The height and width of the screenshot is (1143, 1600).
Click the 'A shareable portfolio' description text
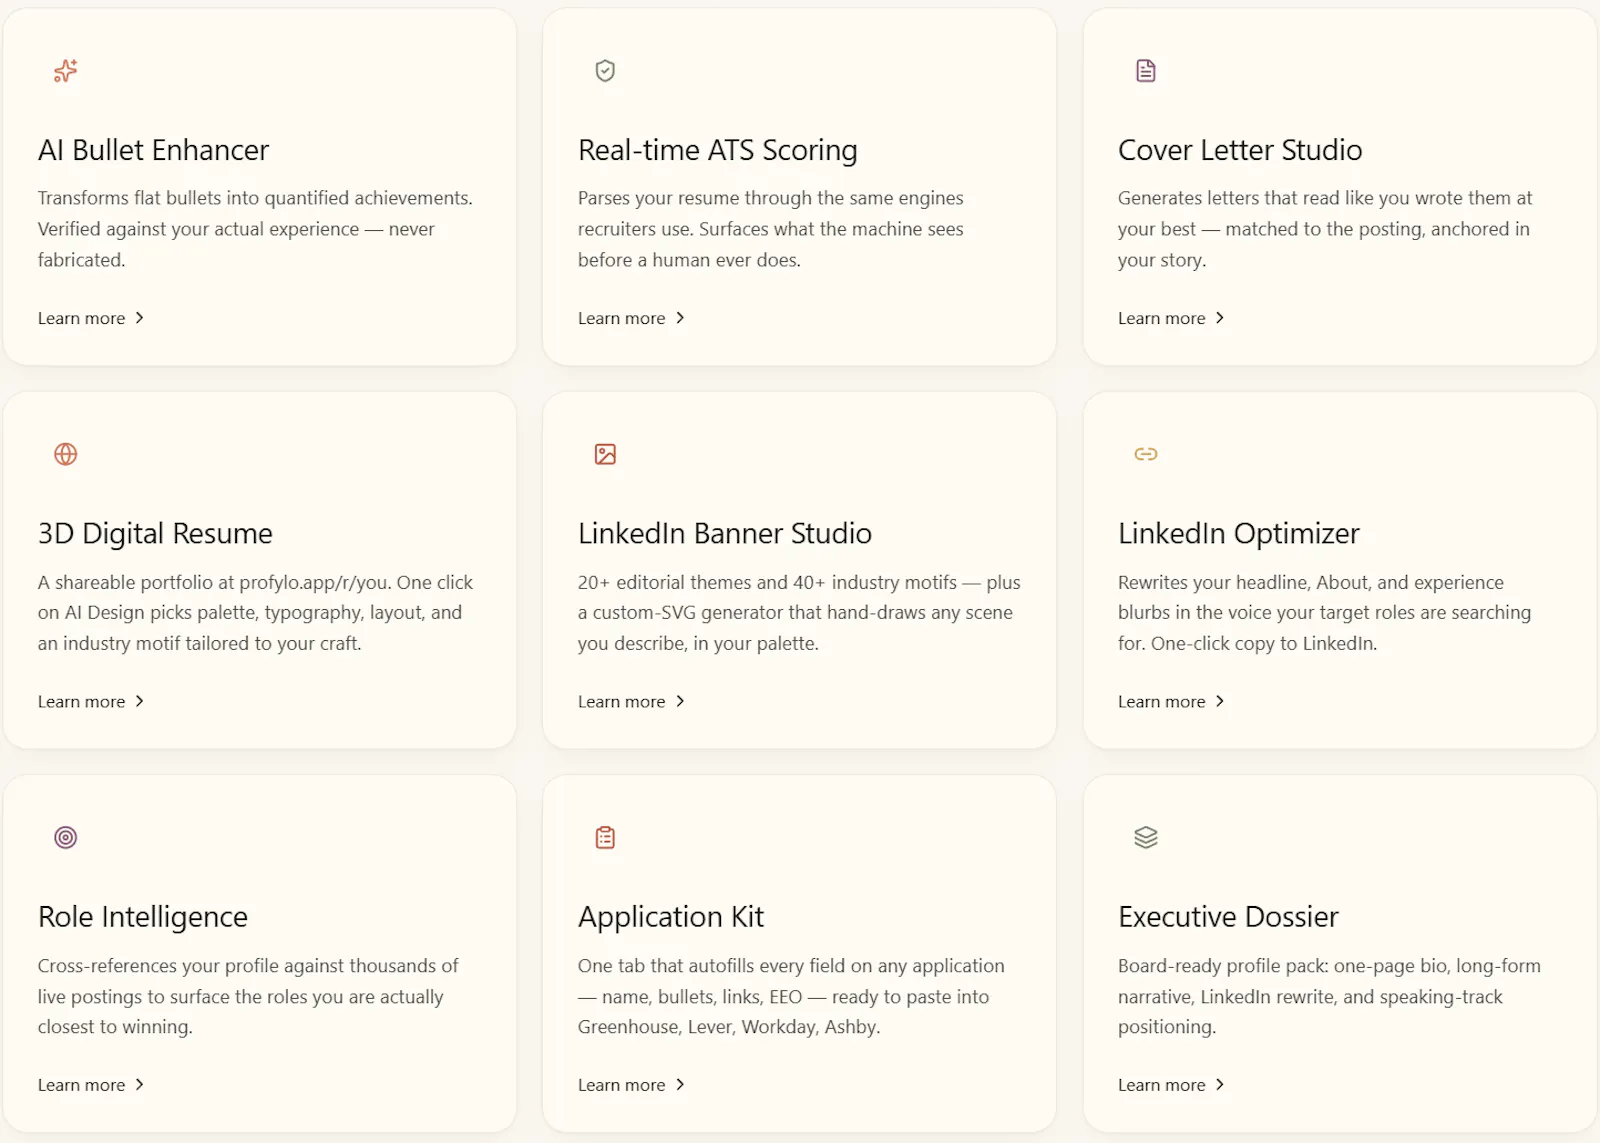tap(255, 612)
